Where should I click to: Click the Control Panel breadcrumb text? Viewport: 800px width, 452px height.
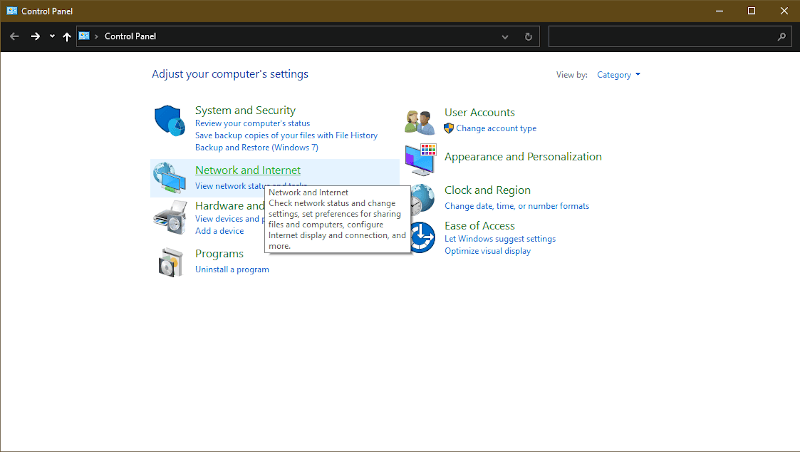130,36
